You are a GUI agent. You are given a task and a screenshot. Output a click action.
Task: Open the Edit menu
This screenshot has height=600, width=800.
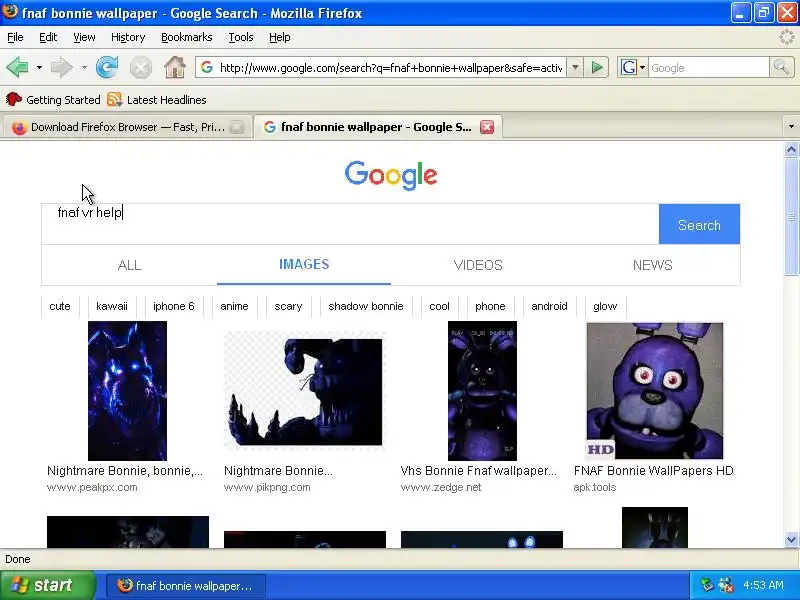[48, 37]
